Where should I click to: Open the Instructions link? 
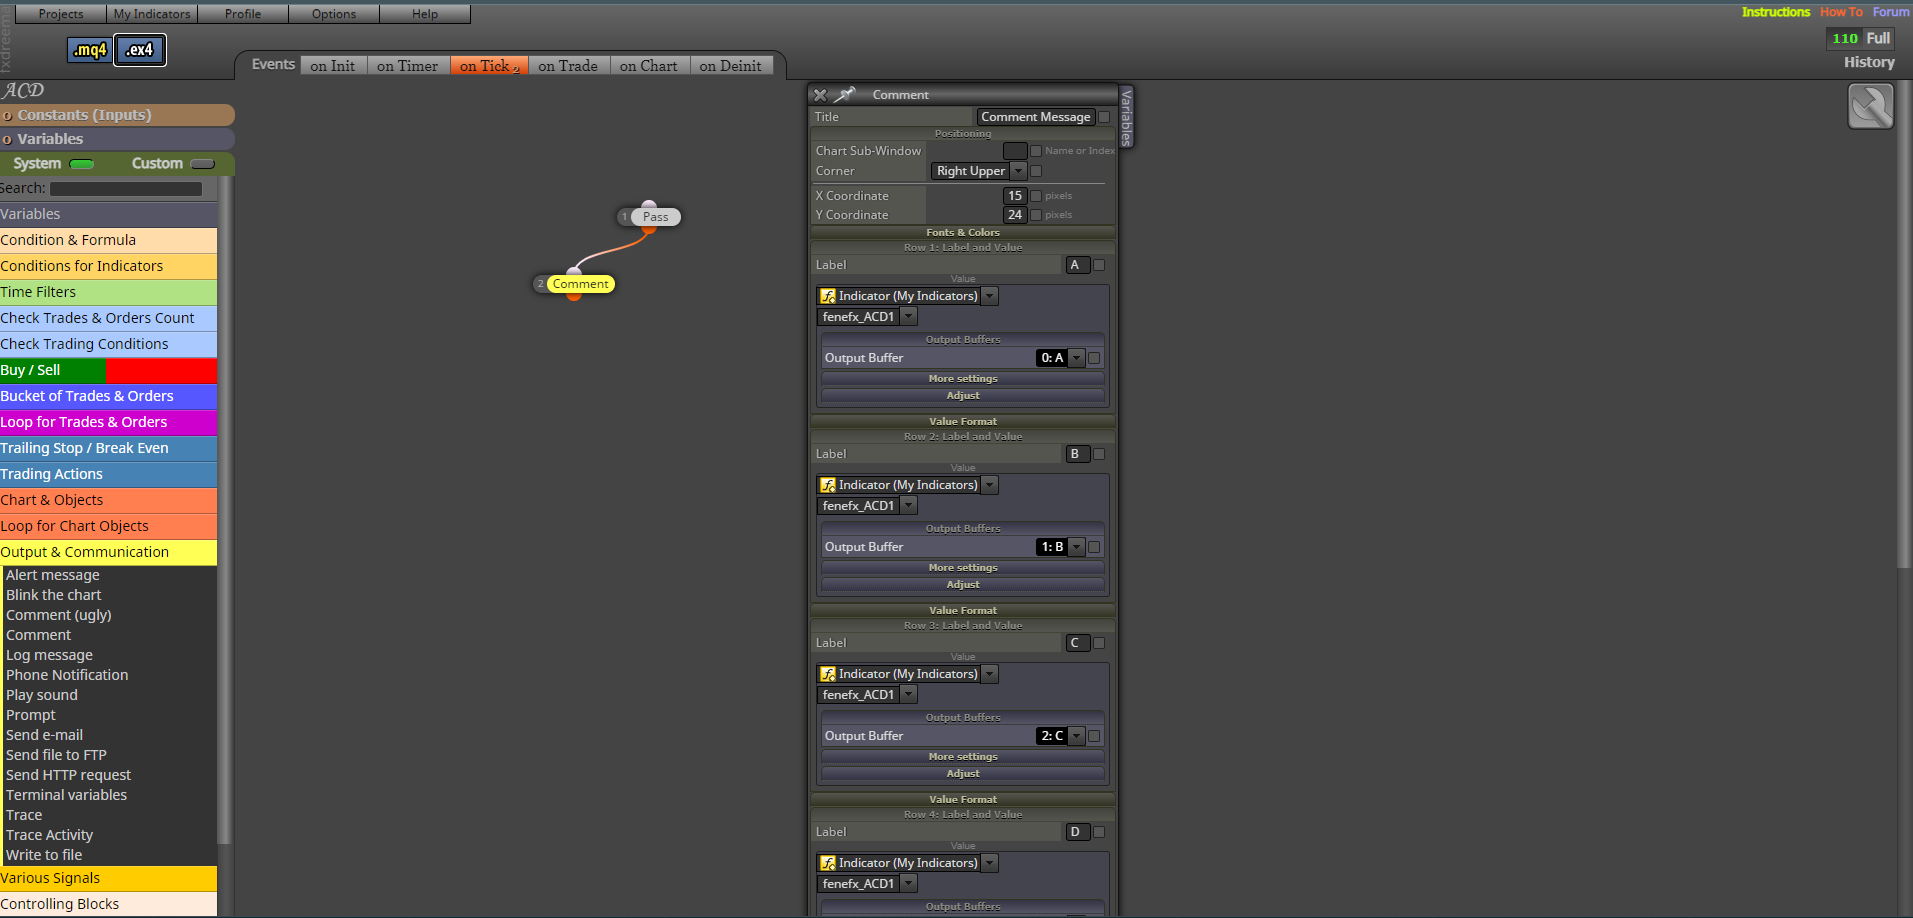point(1776,12)
